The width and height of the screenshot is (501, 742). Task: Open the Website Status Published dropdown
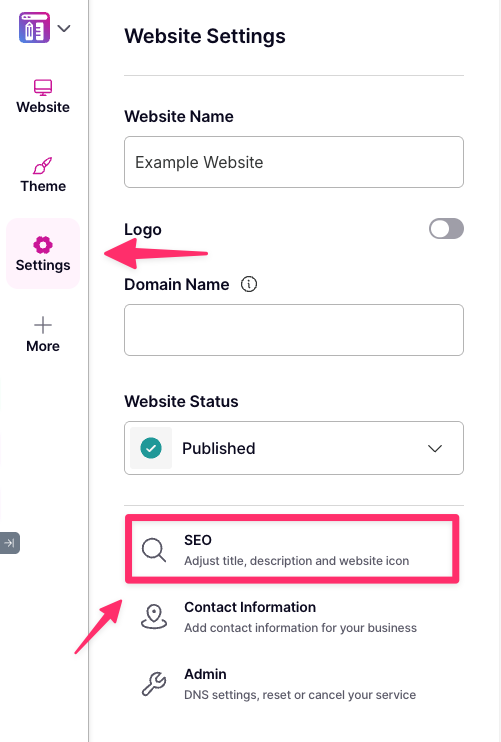pos(294,448)
